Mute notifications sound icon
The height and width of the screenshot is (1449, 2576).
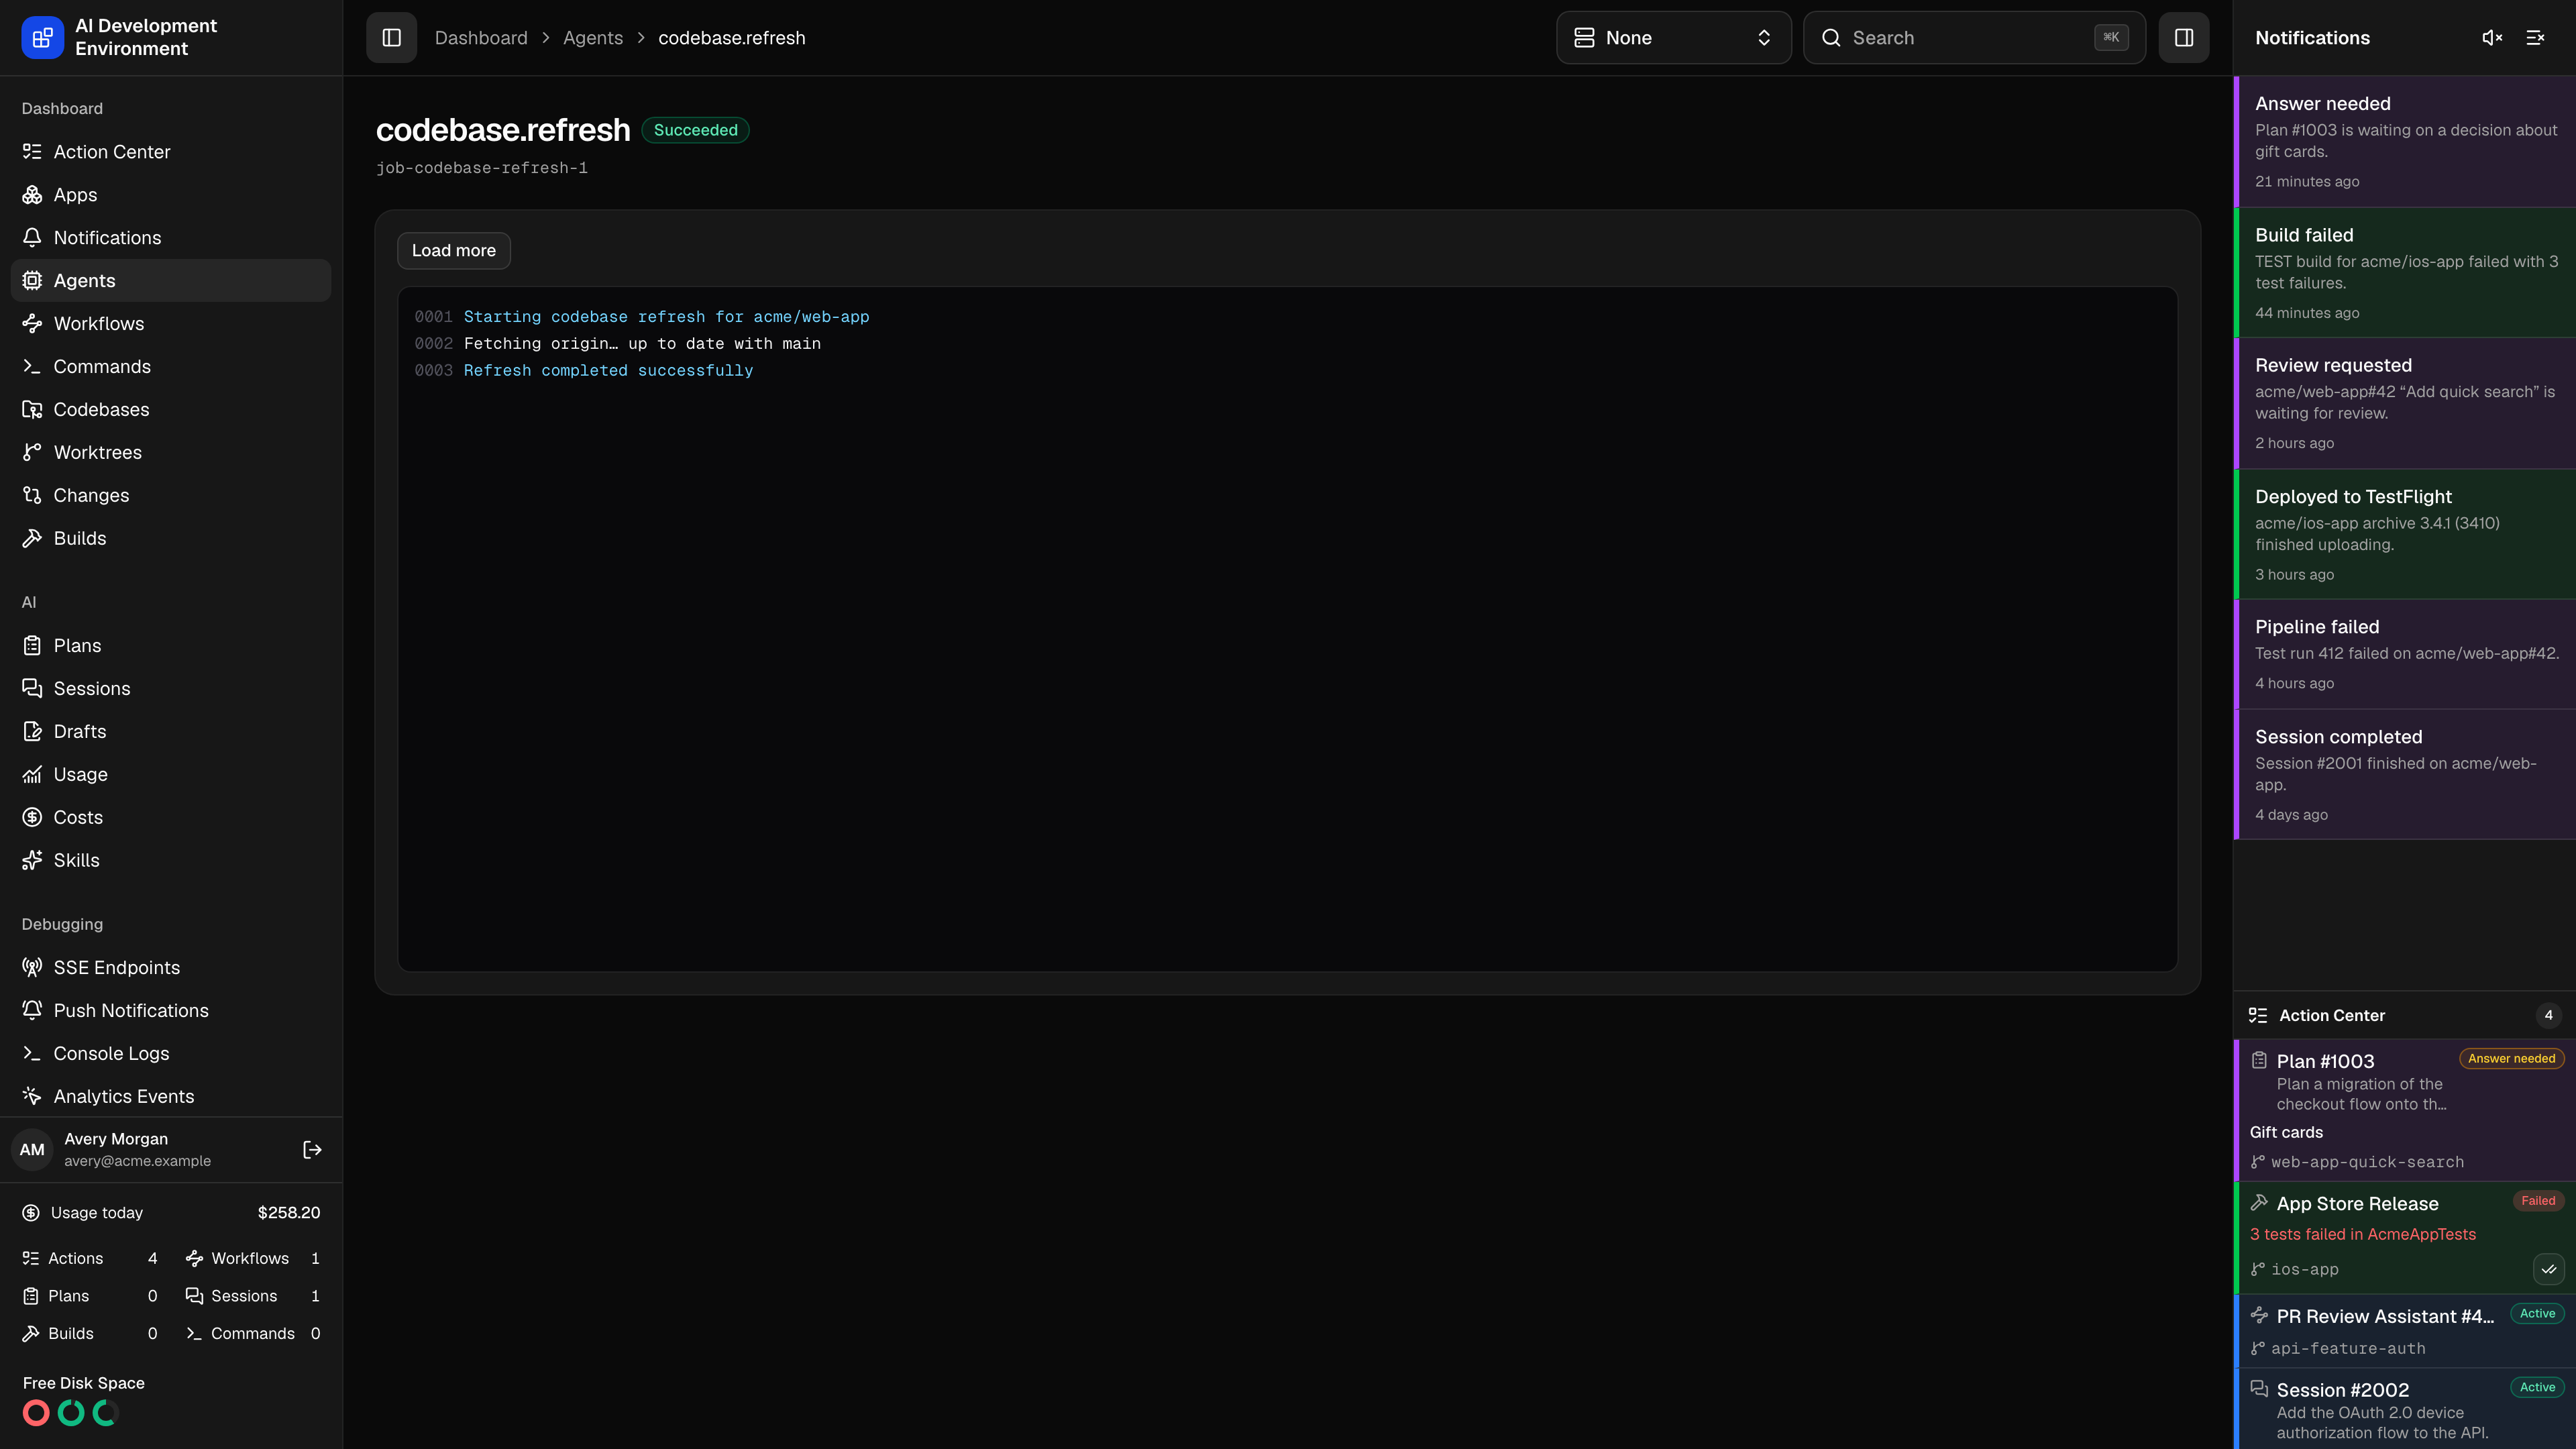coord(2492,38)
